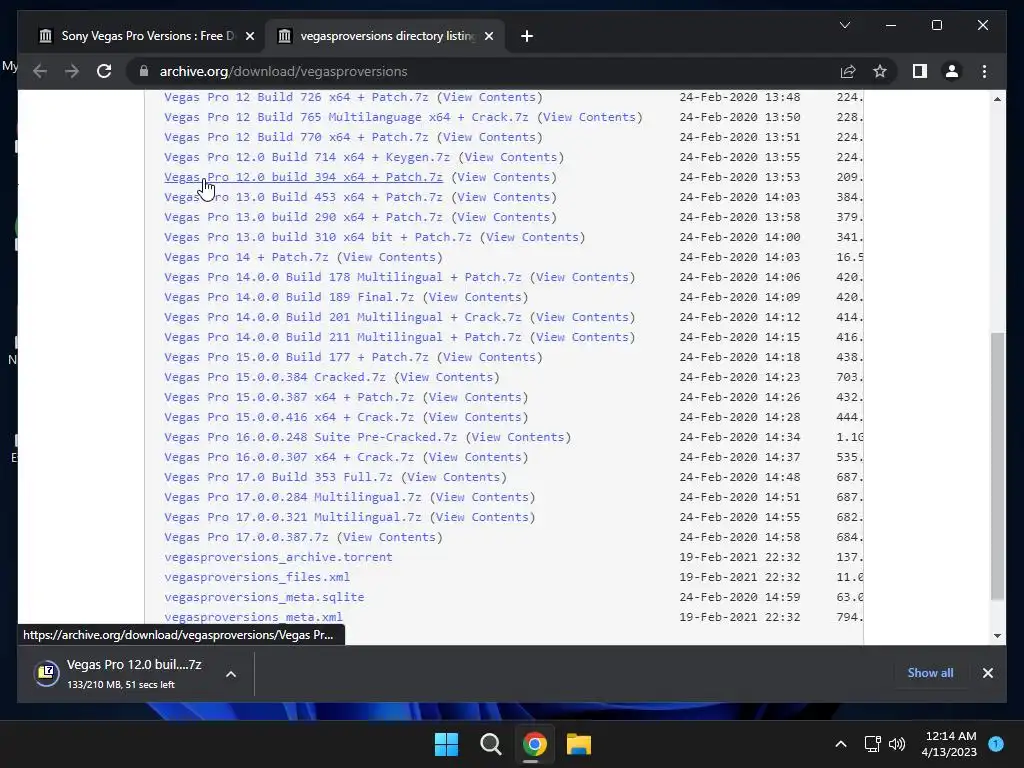Open clock and calendar flyout
The height and width of the screenshot is (768, 1024).
pos(950,744)
